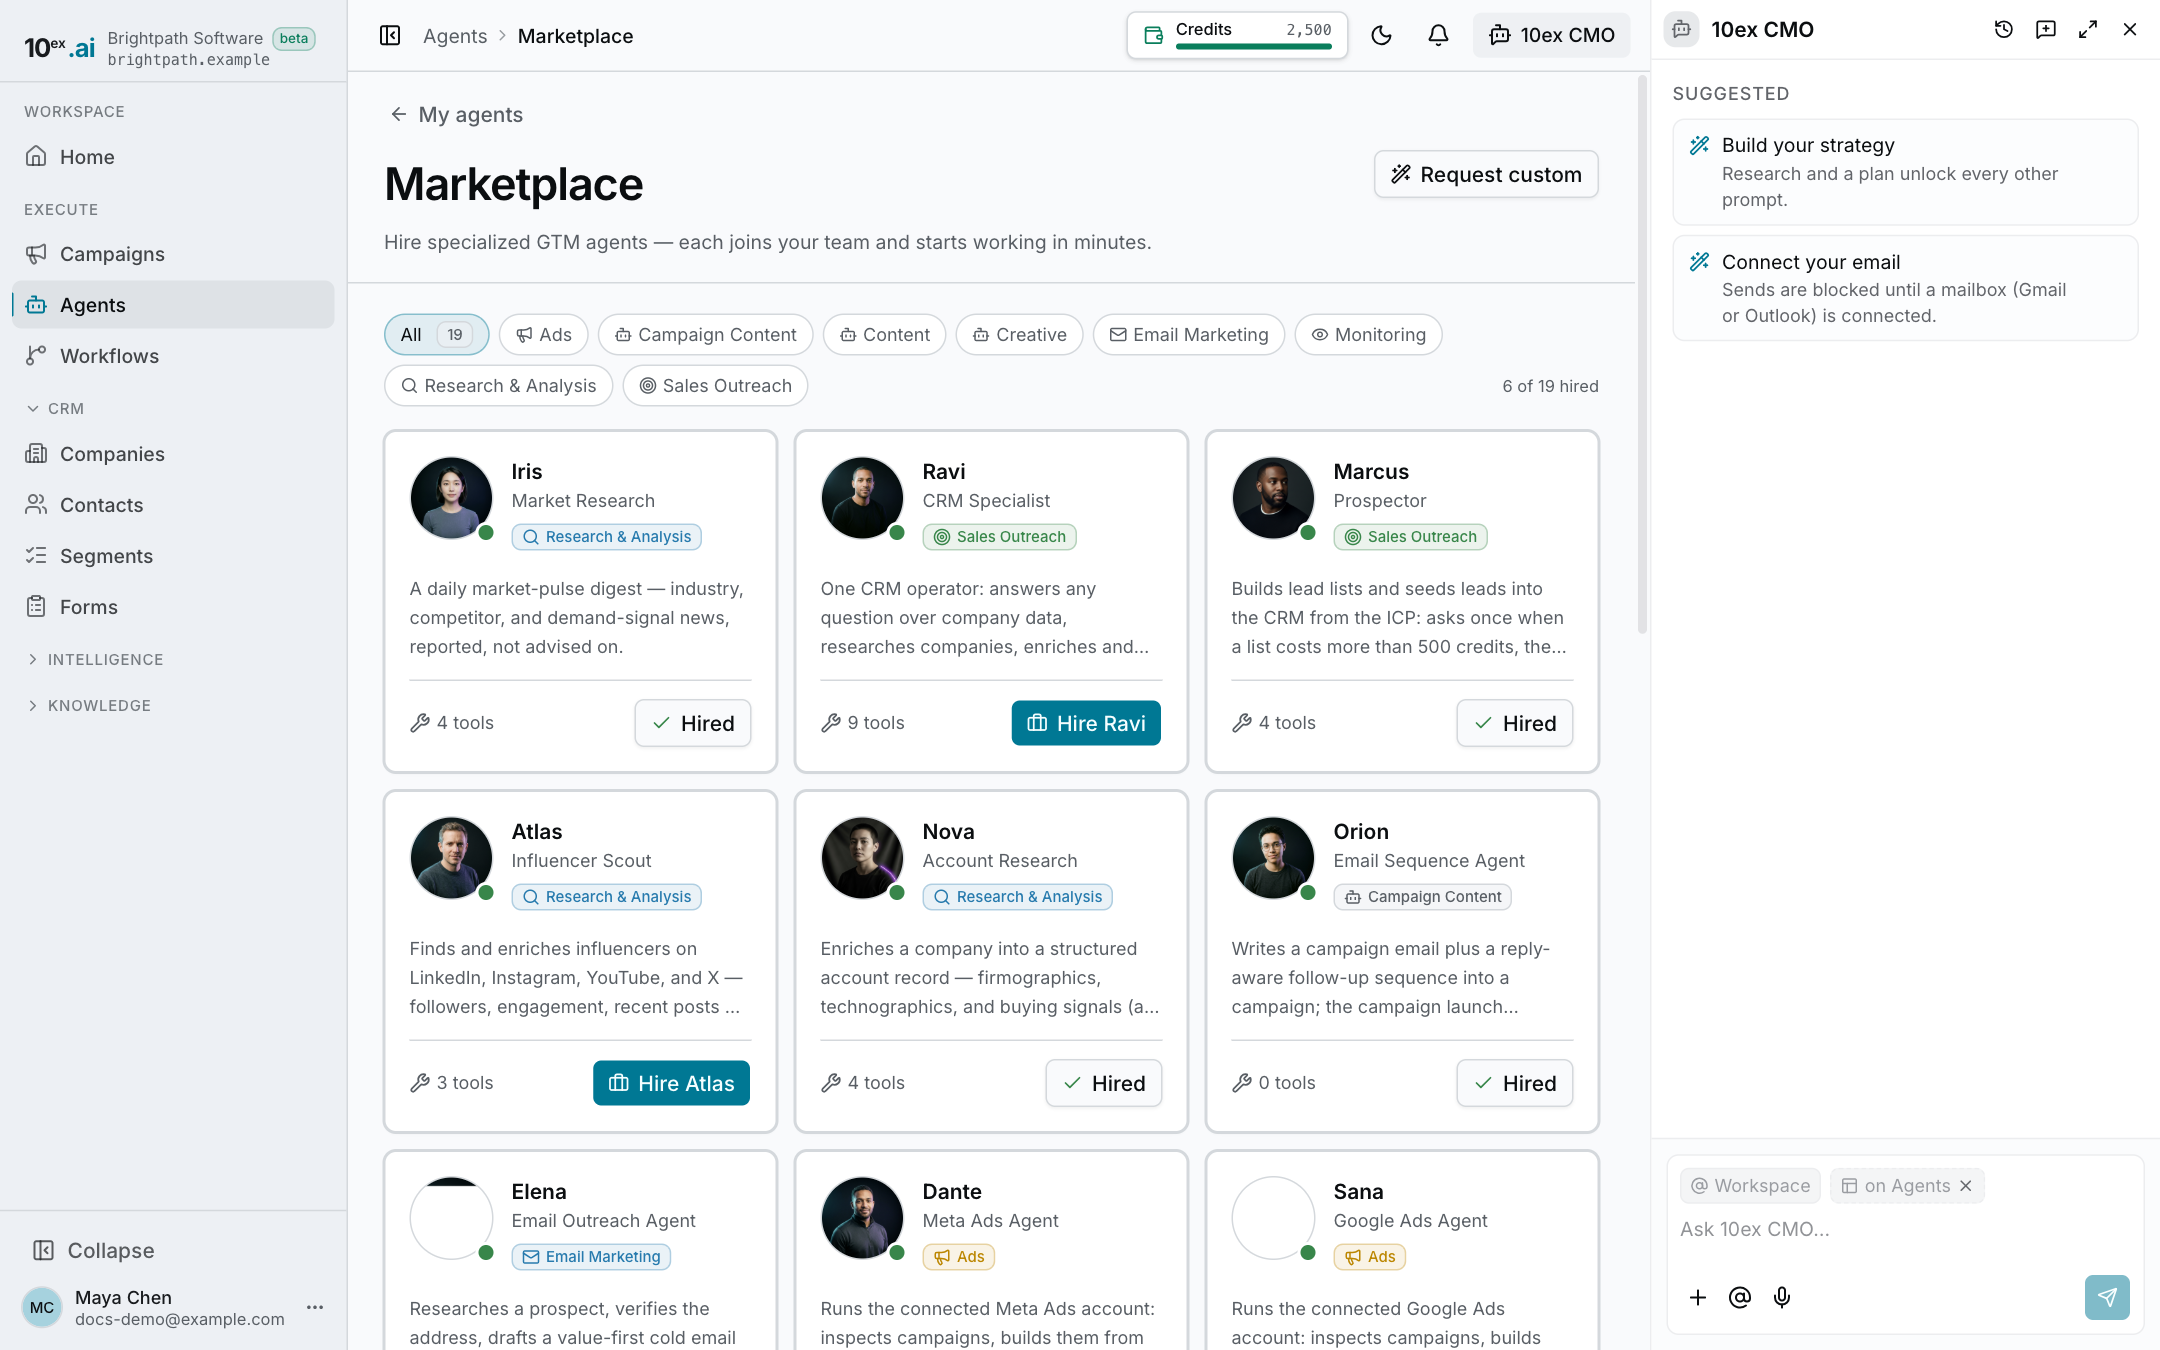
Task: Click the Agents breadcrumb
Action: (455, 36)
